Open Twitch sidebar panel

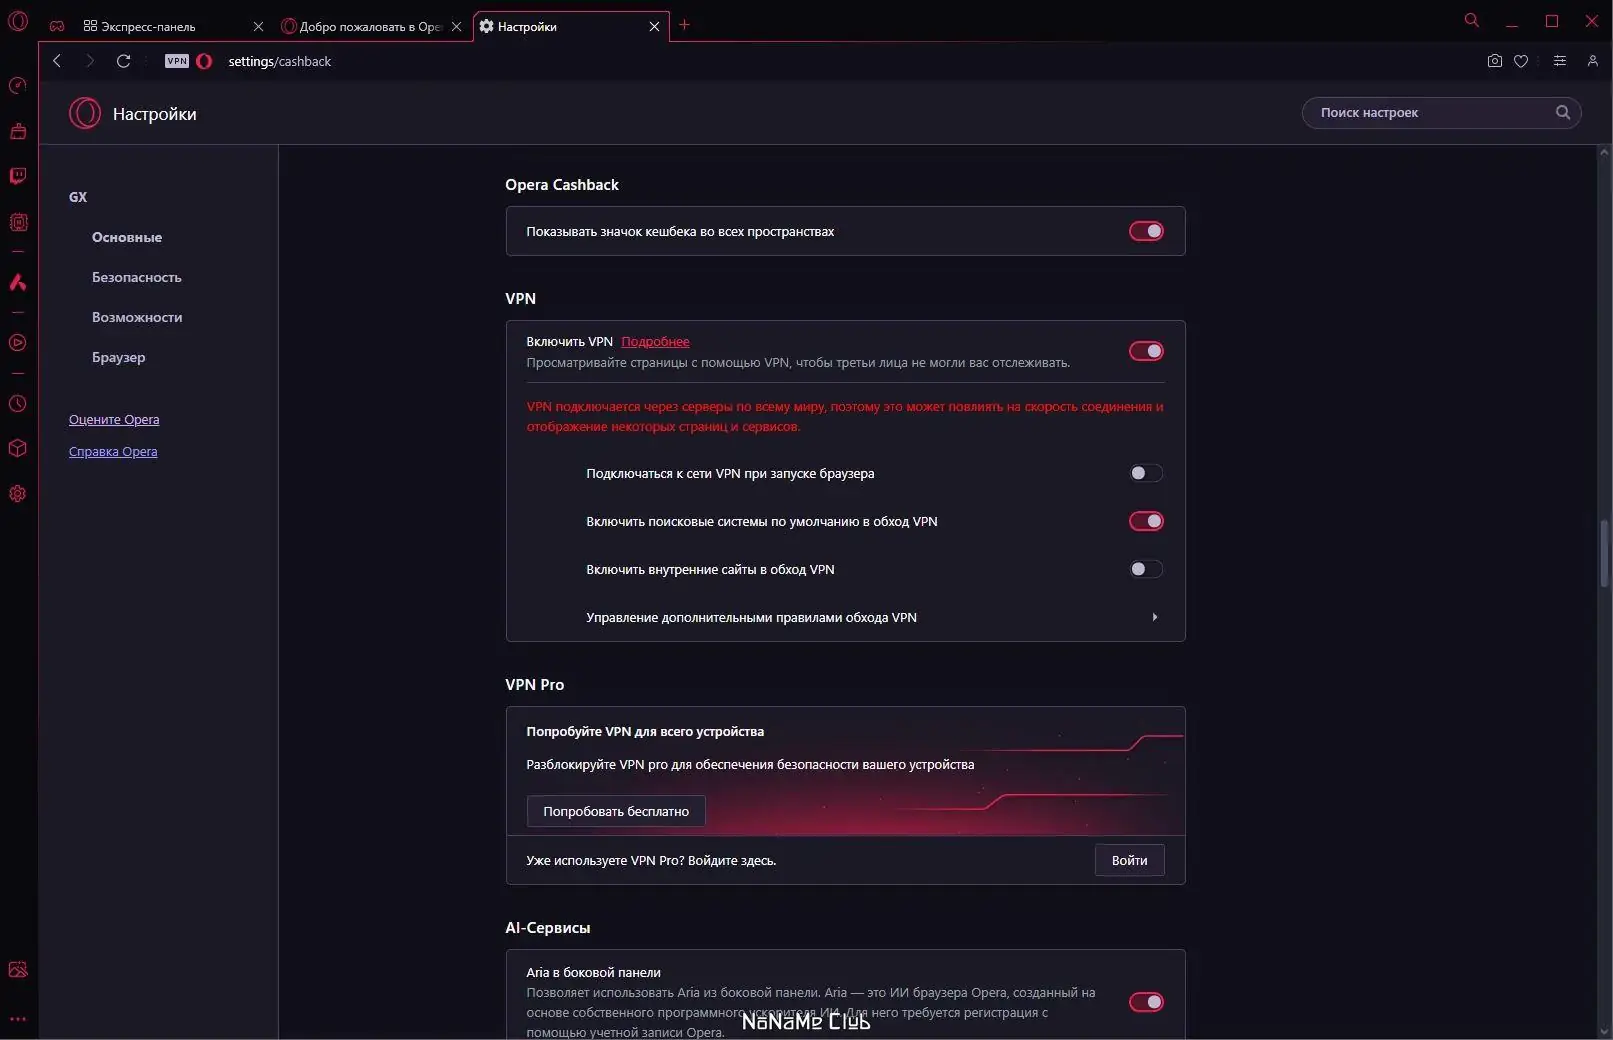pyautogui.click(x=18, y=176)
